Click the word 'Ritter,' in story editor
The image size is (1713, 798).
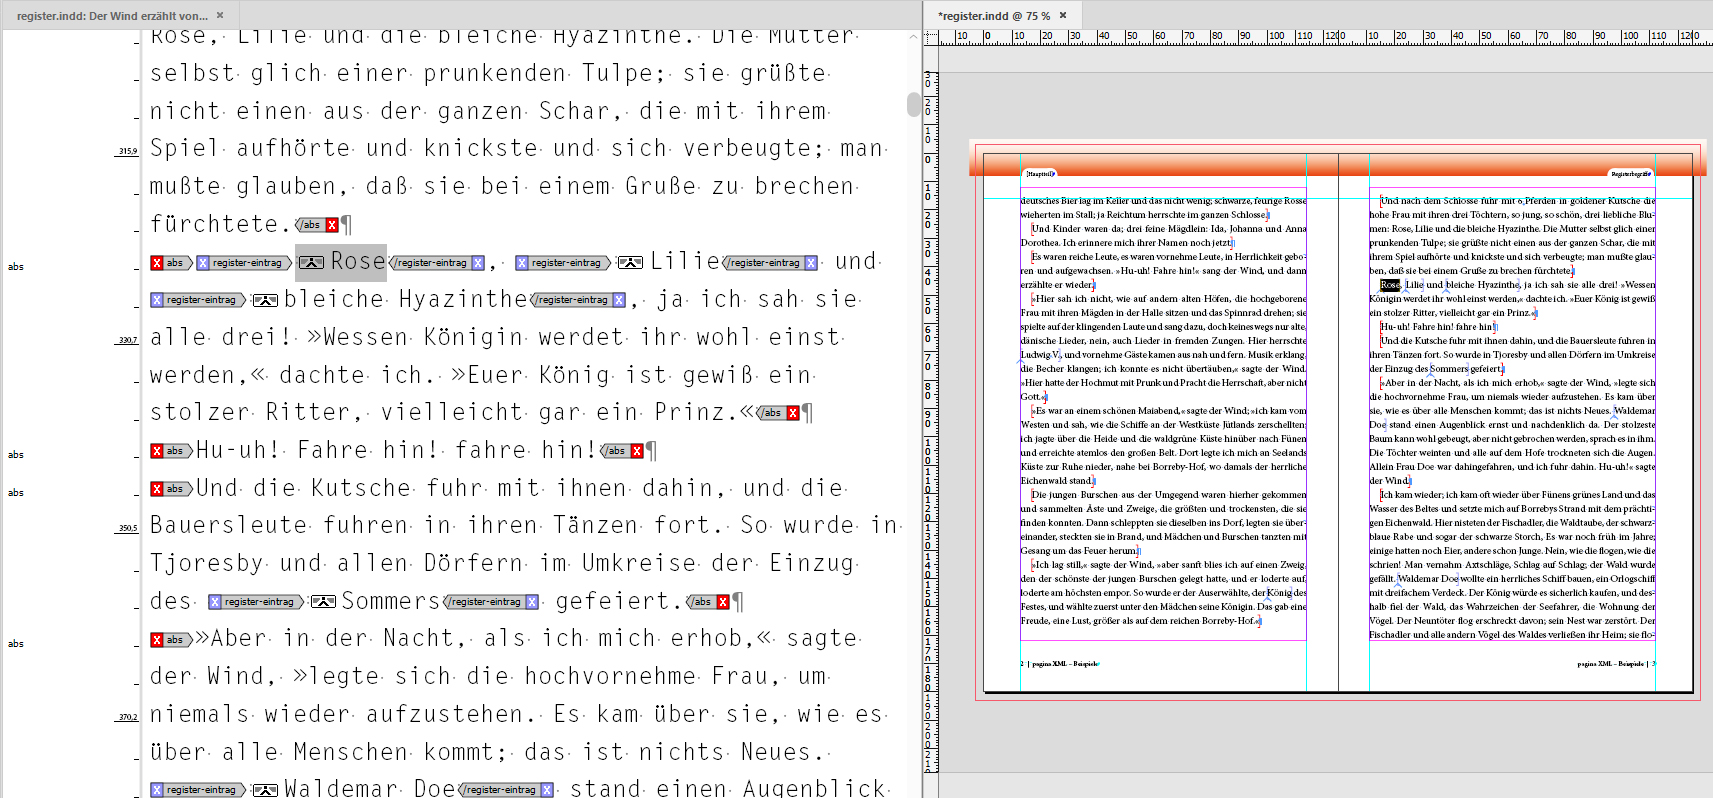[x=308, y=413]
